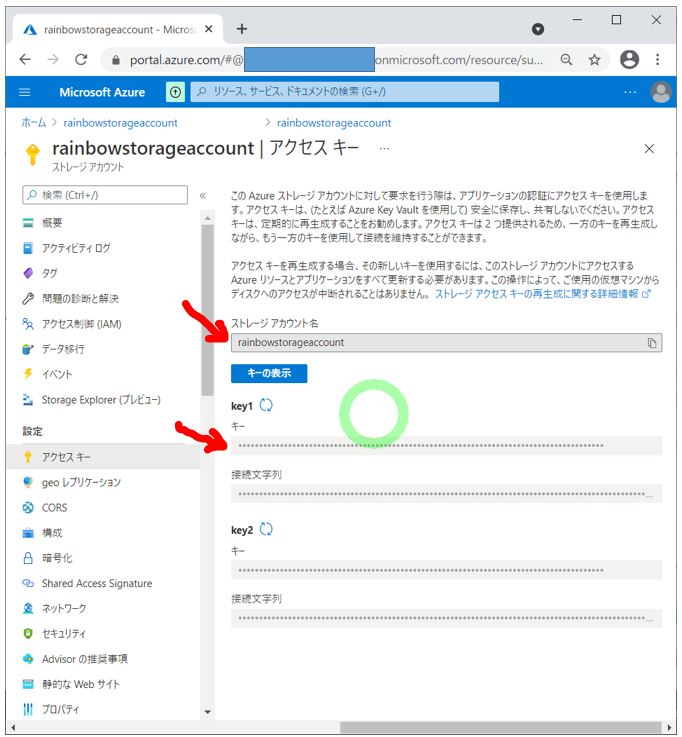Open a new browser tab with plus
Viewport: 682px width, 737px height.
pos(242,29)
